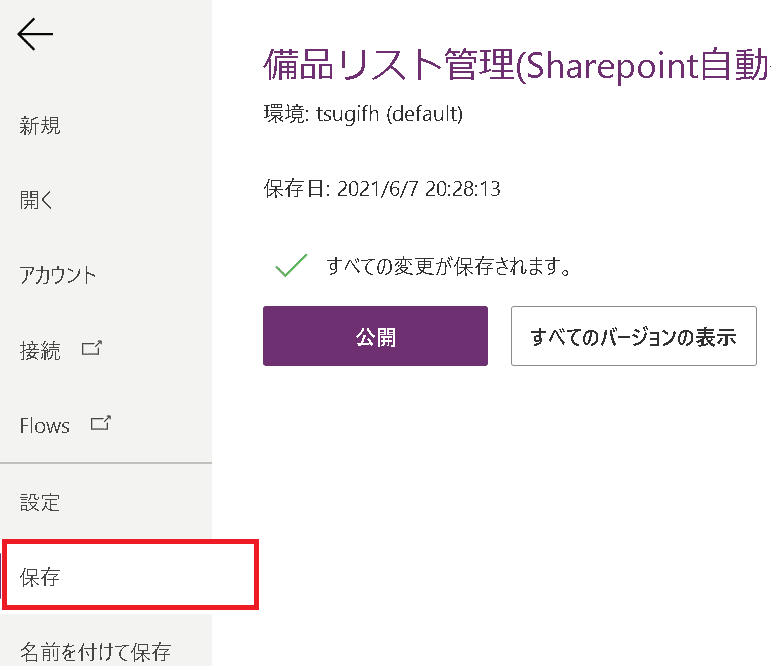Select 名前を付けて保存 in the sidebar

coord(95,653)
